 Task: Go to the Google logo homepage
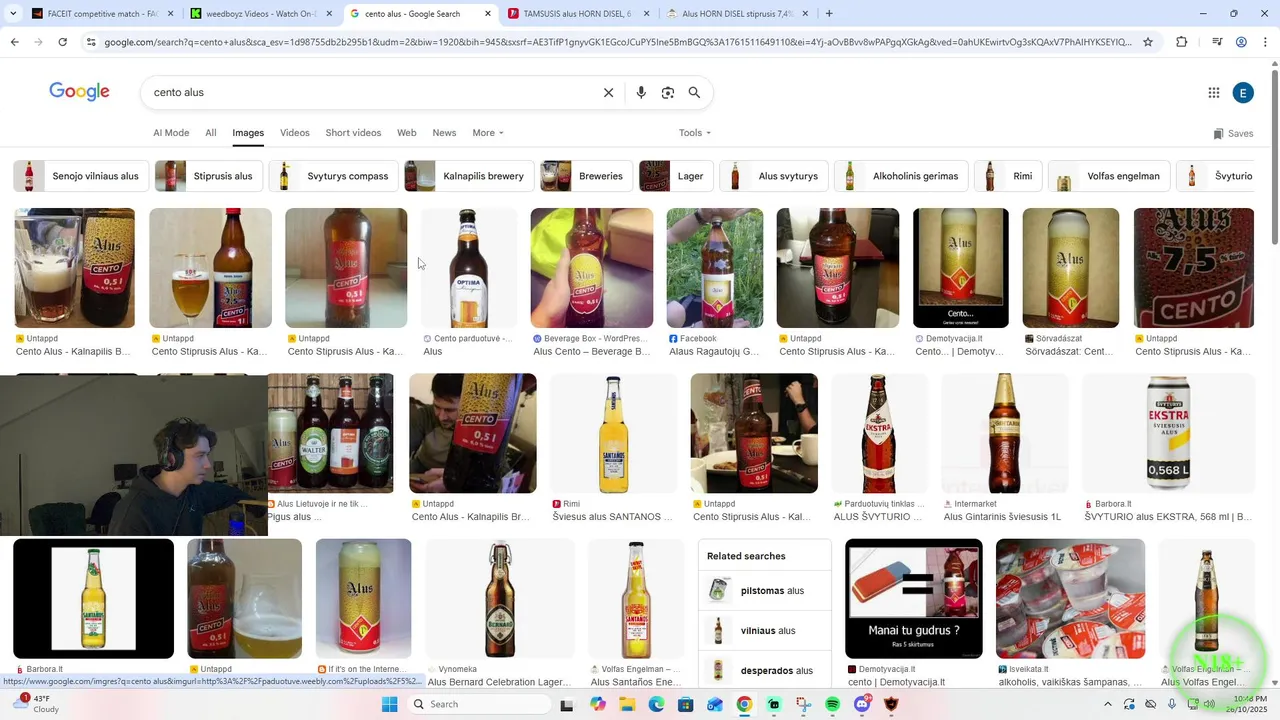point(79,92)
